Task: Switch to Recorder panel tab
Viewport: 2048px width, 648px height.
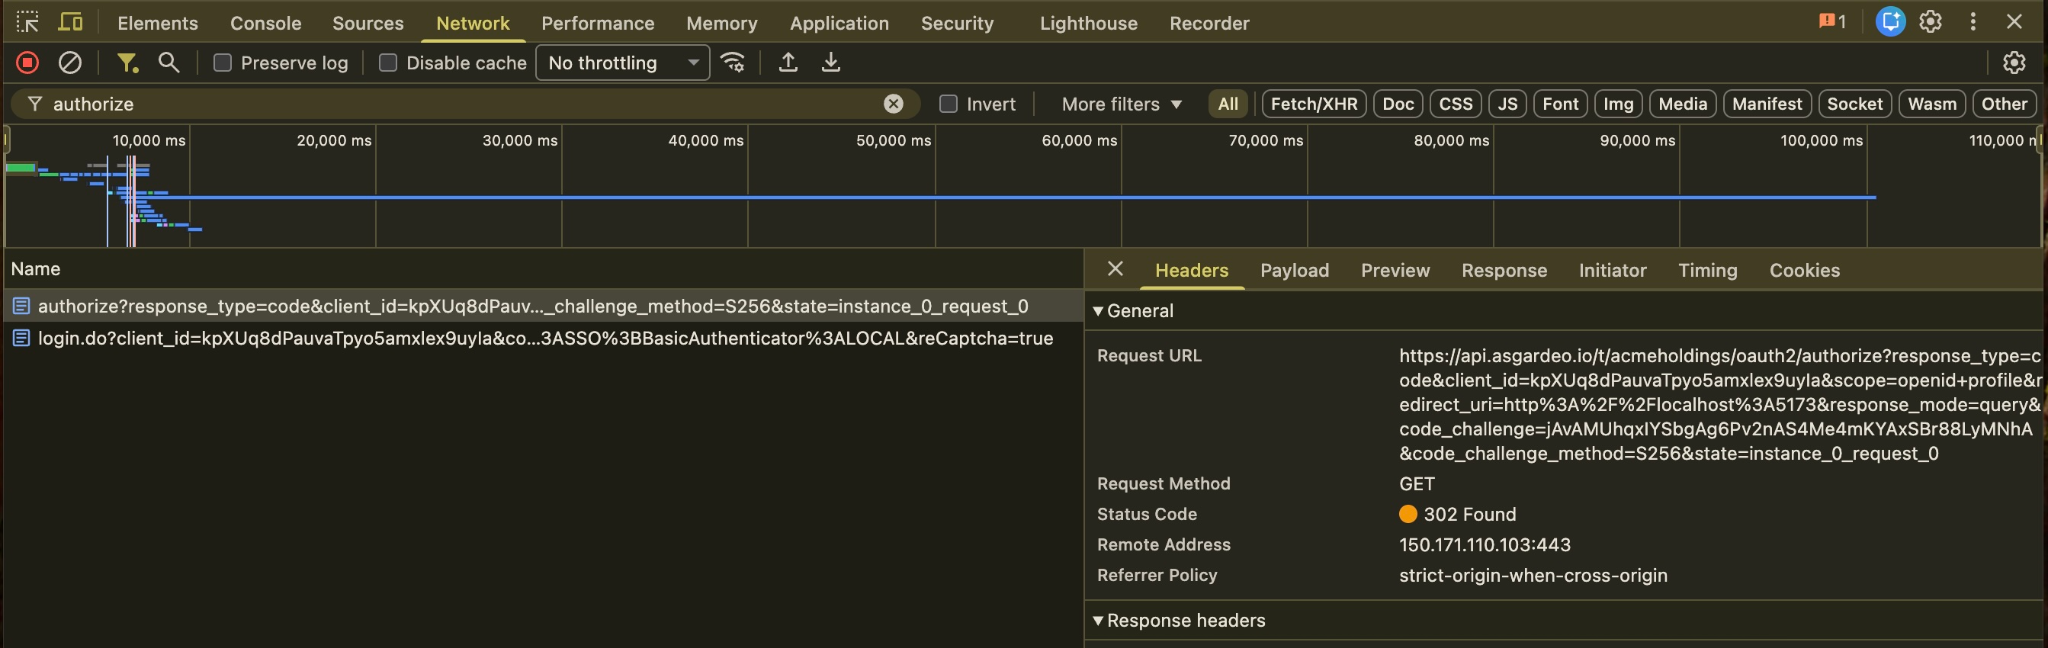Action: tap(1210, 23)
